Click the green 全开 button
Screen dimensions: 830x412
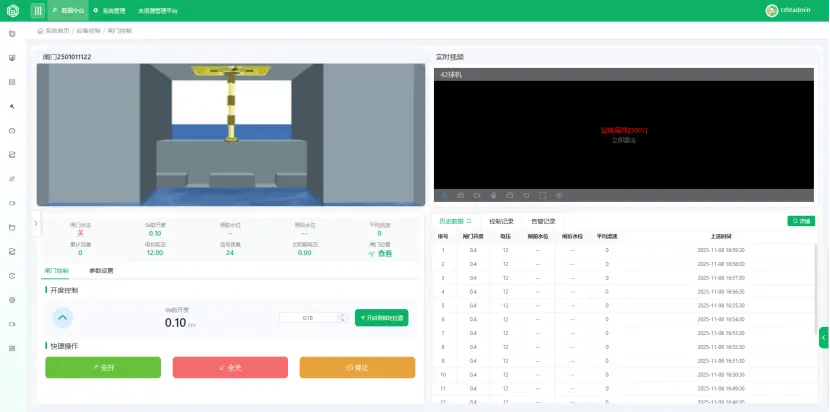(x=103, y=367)
